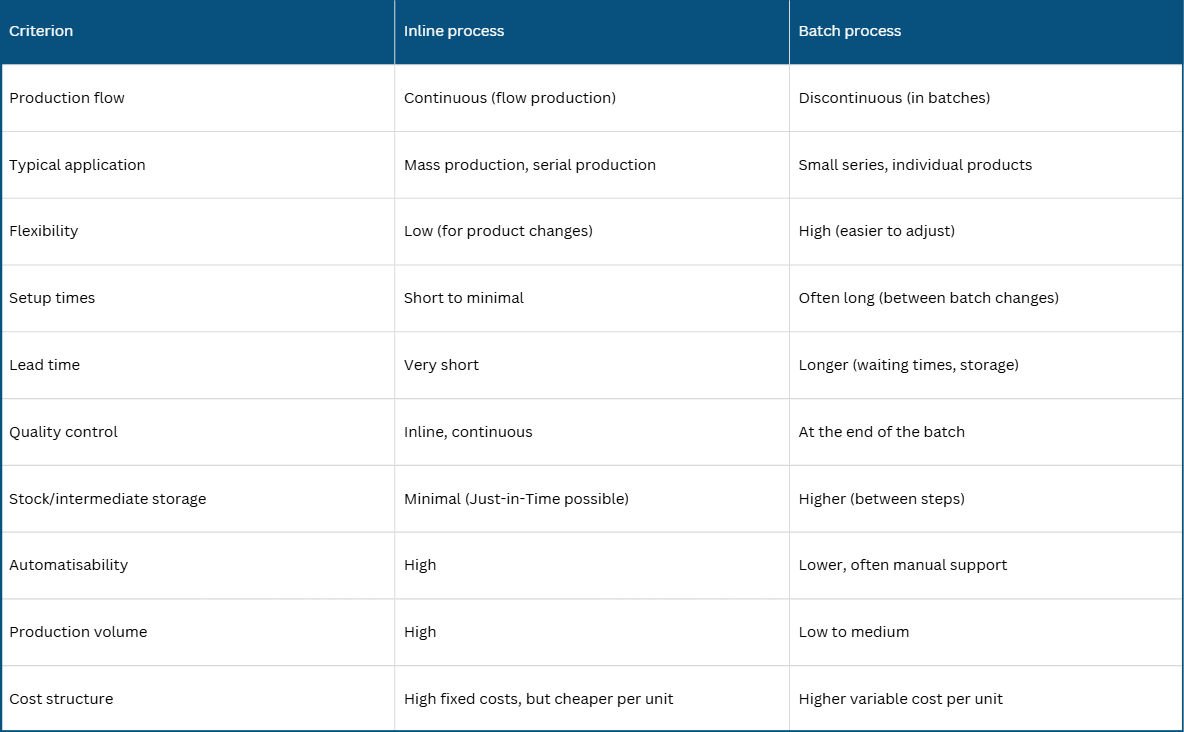Select the Production flow row label
This screenshot has height=732, width=1184.
pos(197,98)
